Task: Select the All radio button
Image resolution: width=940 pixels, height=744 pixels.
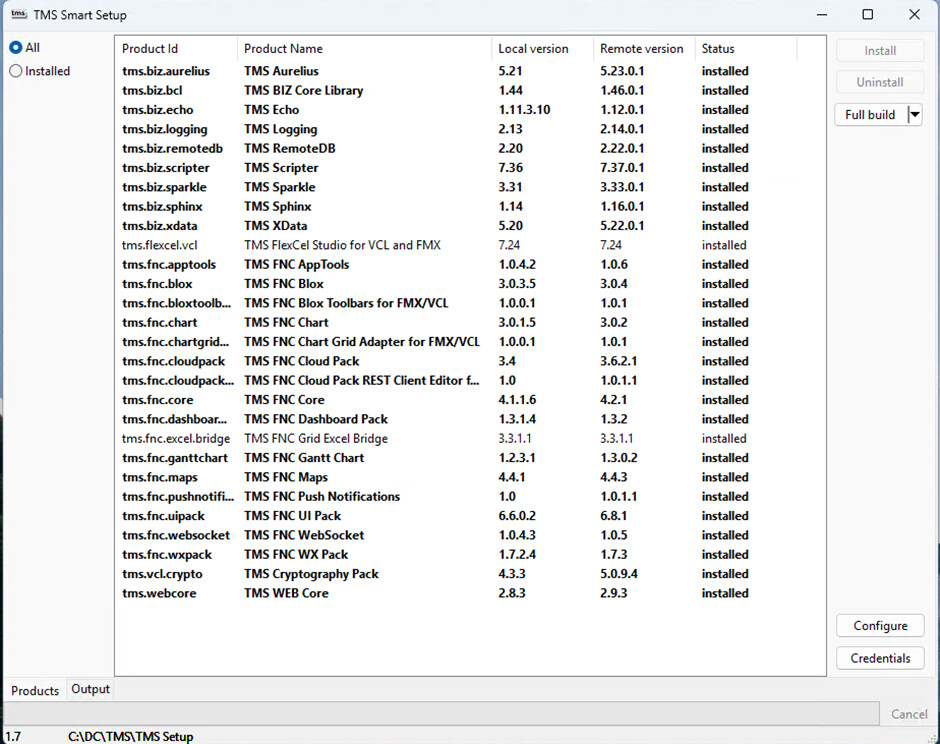Action: click(x=16, y=48)
